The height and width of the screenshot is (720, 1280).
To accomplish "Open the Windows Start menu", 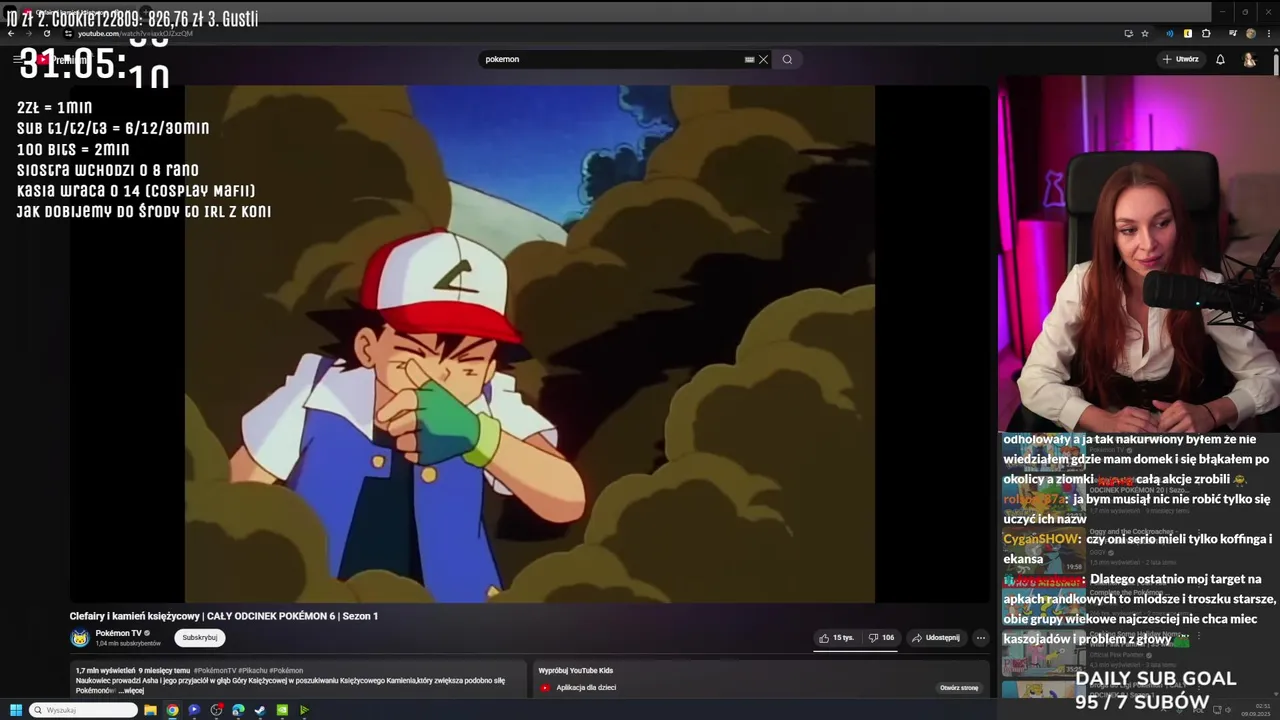I will point(16,710).
